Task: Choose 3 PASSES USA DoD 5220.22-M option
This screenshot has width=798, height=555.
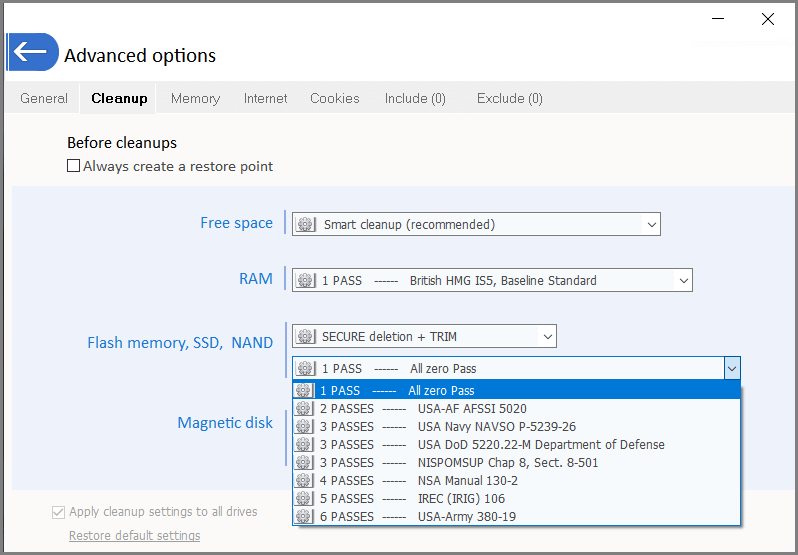Action: point(517,445)
